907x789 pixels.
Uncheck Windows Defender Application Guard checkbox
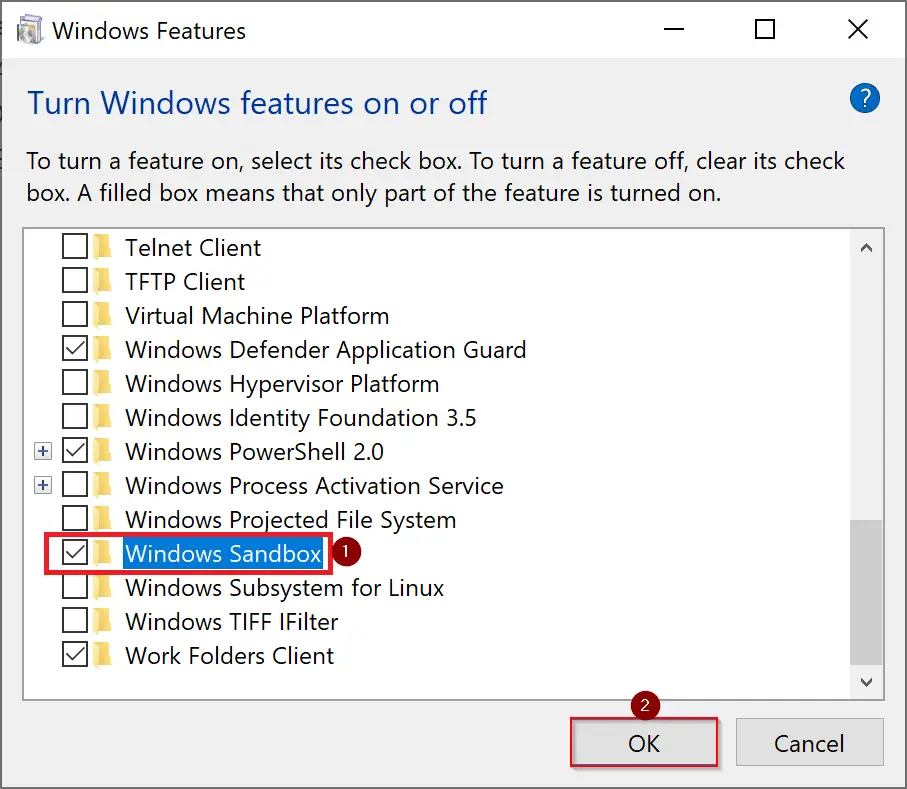point(75,349)
